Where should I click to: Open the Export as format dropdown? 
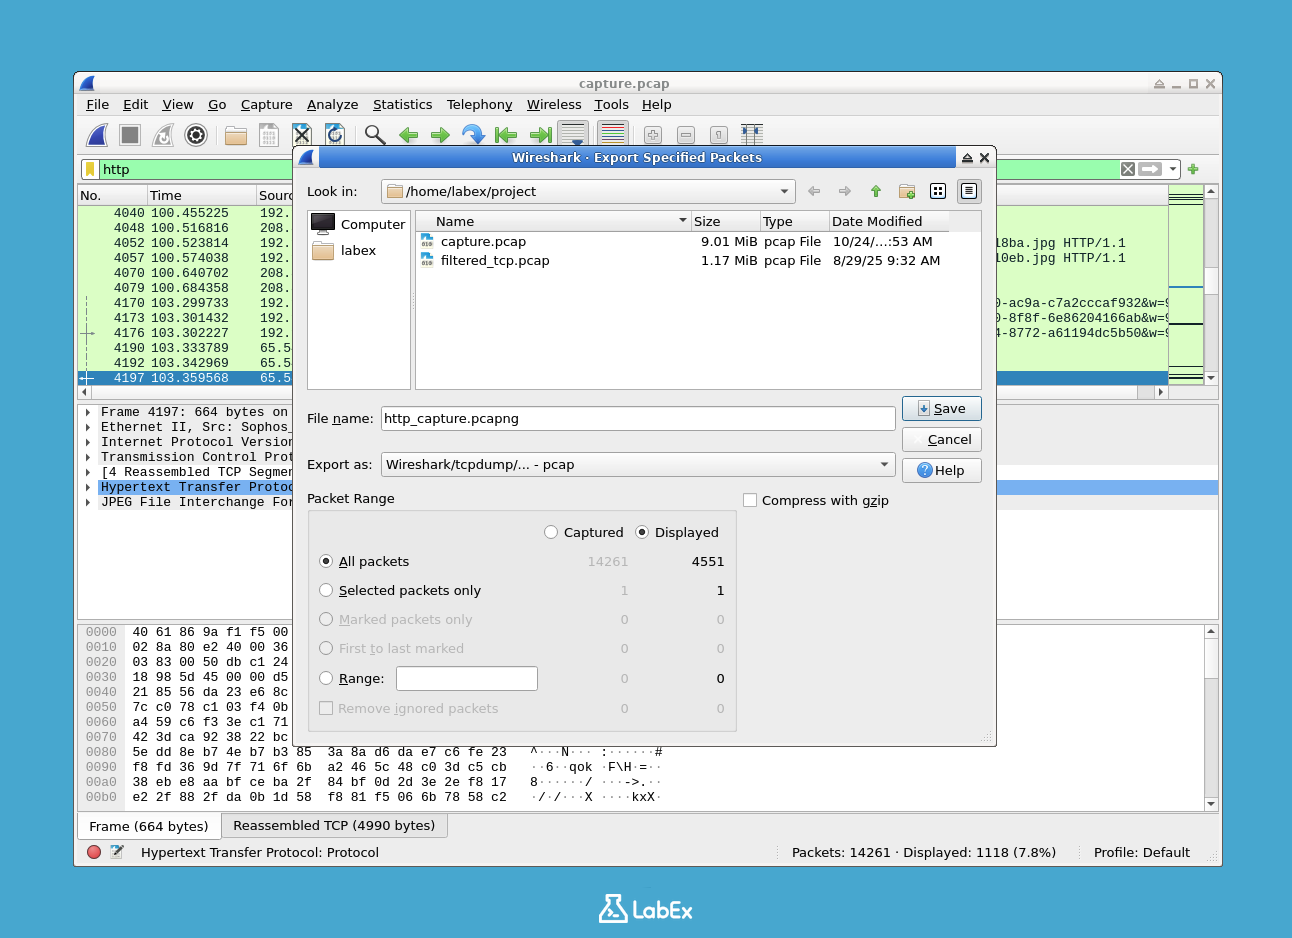pos(882,464)
